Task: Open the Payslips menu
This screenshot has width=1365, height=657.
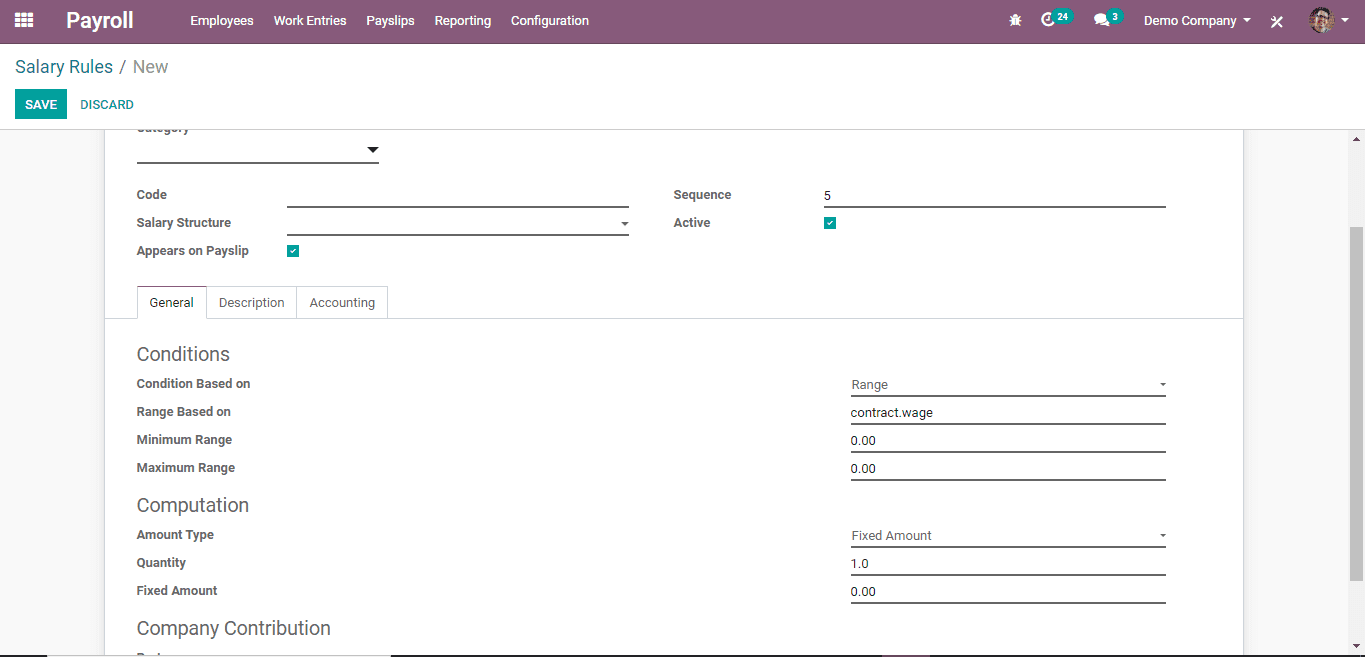Action: [x=390, y=21]
